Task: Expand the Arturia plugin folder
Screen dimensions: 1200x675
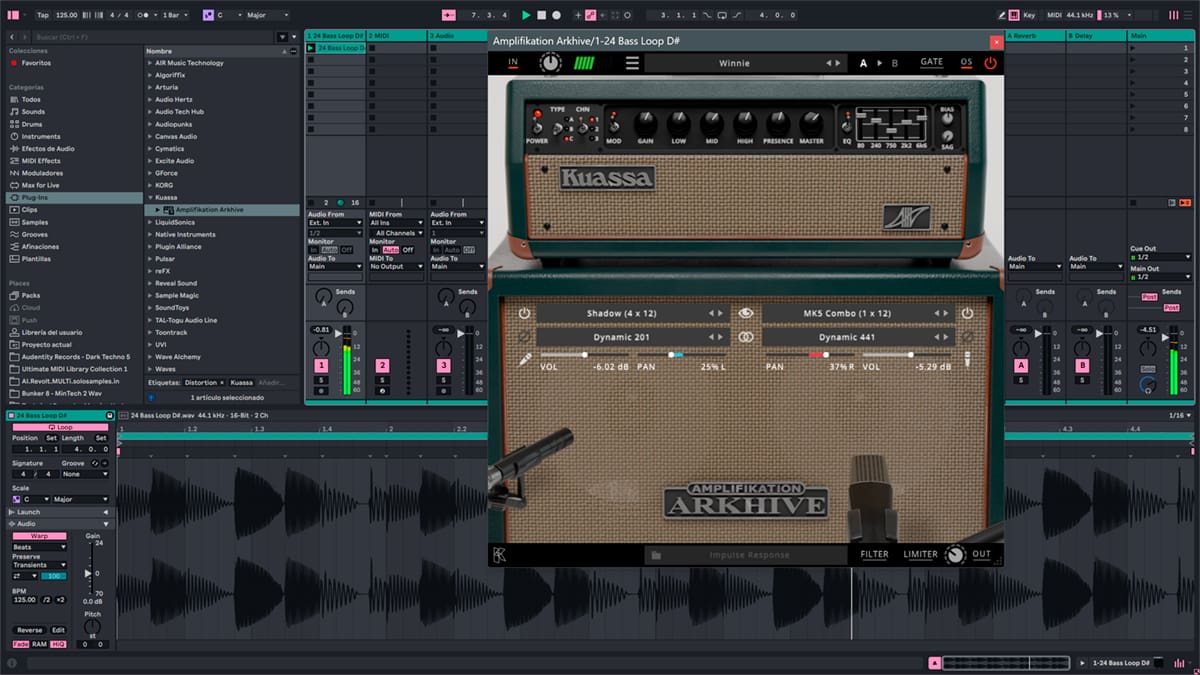Action: pyautogui.click(x=150, y=87)
